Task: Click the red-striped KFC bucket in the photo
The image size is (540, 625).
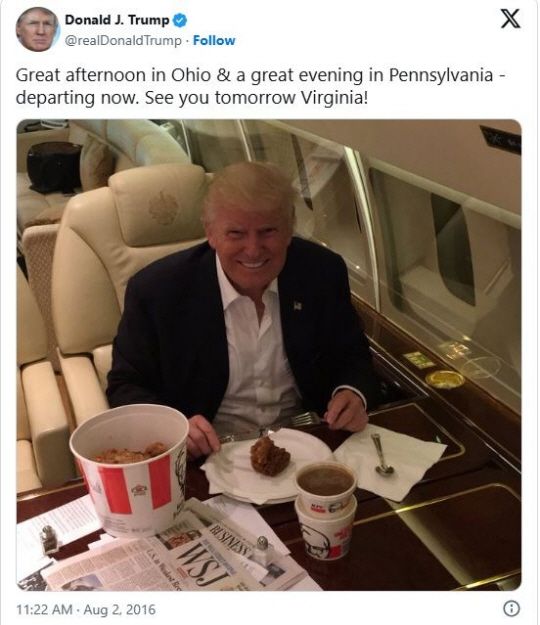Action: 128,470
